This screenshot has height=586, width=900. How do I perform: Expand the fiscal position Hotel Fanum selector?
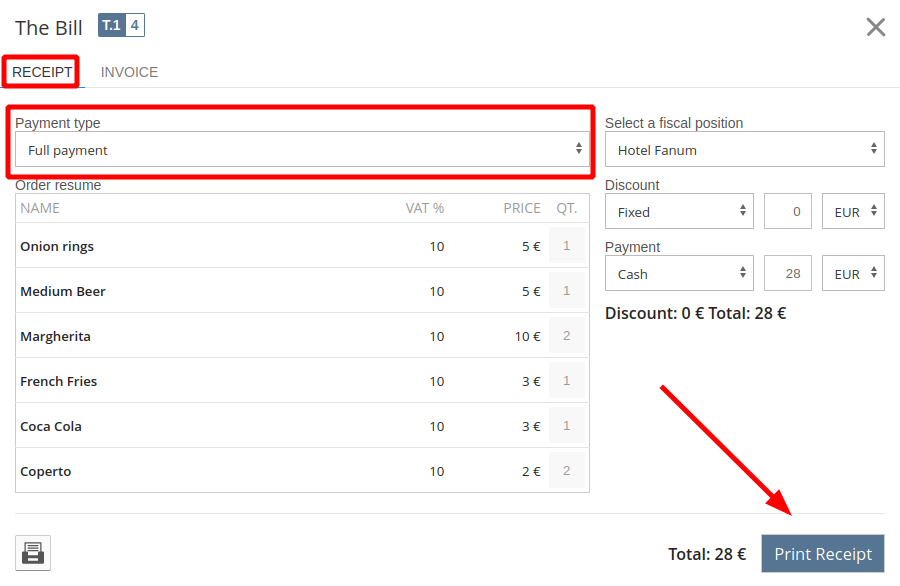coord(744,150)
